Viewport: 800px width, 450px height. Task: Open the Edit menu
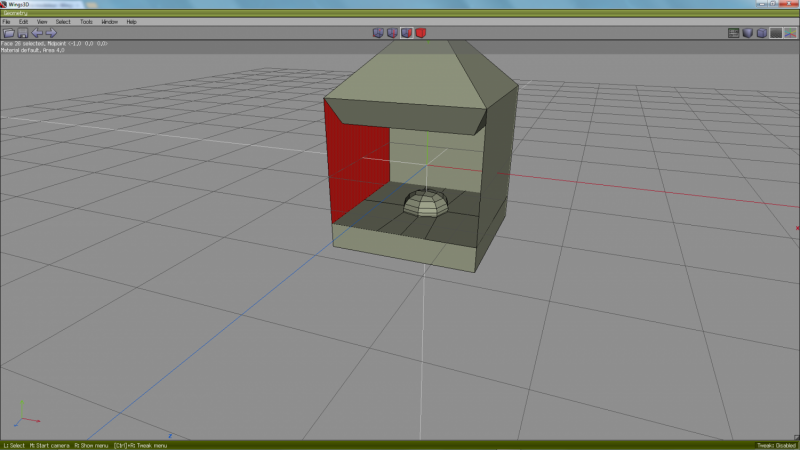(23, 21)
